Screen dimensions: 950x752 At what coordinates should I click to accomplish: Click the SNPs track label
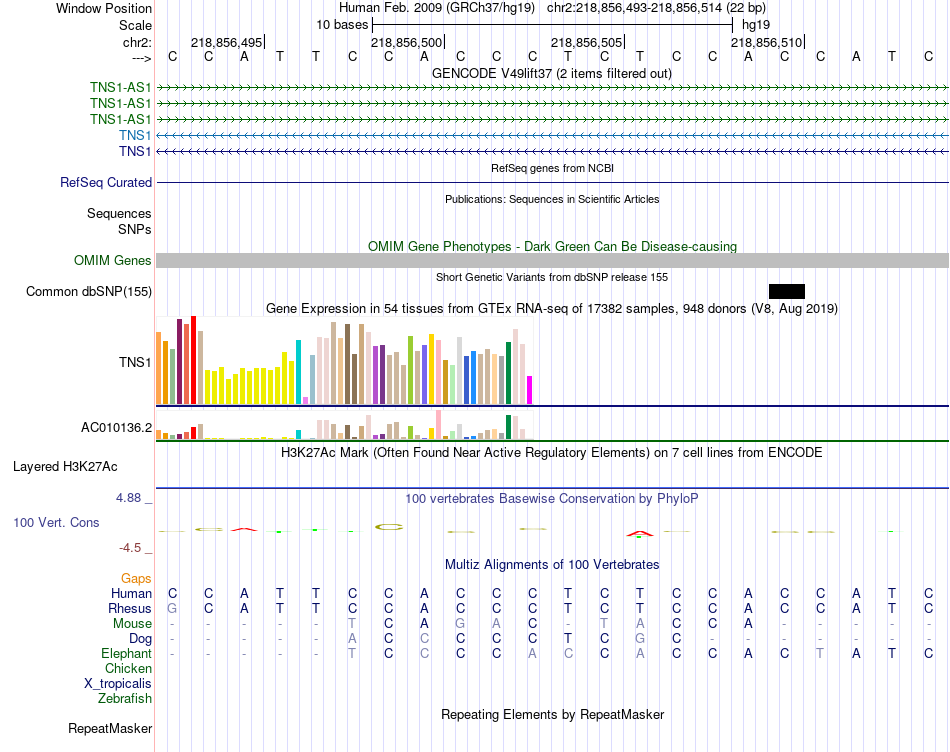[135, 229]
